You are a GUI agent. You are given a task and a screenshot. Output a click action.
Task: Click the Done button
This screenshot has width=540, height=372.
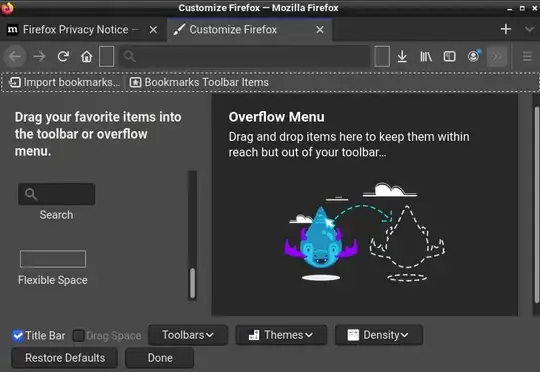tap(160, 358)
